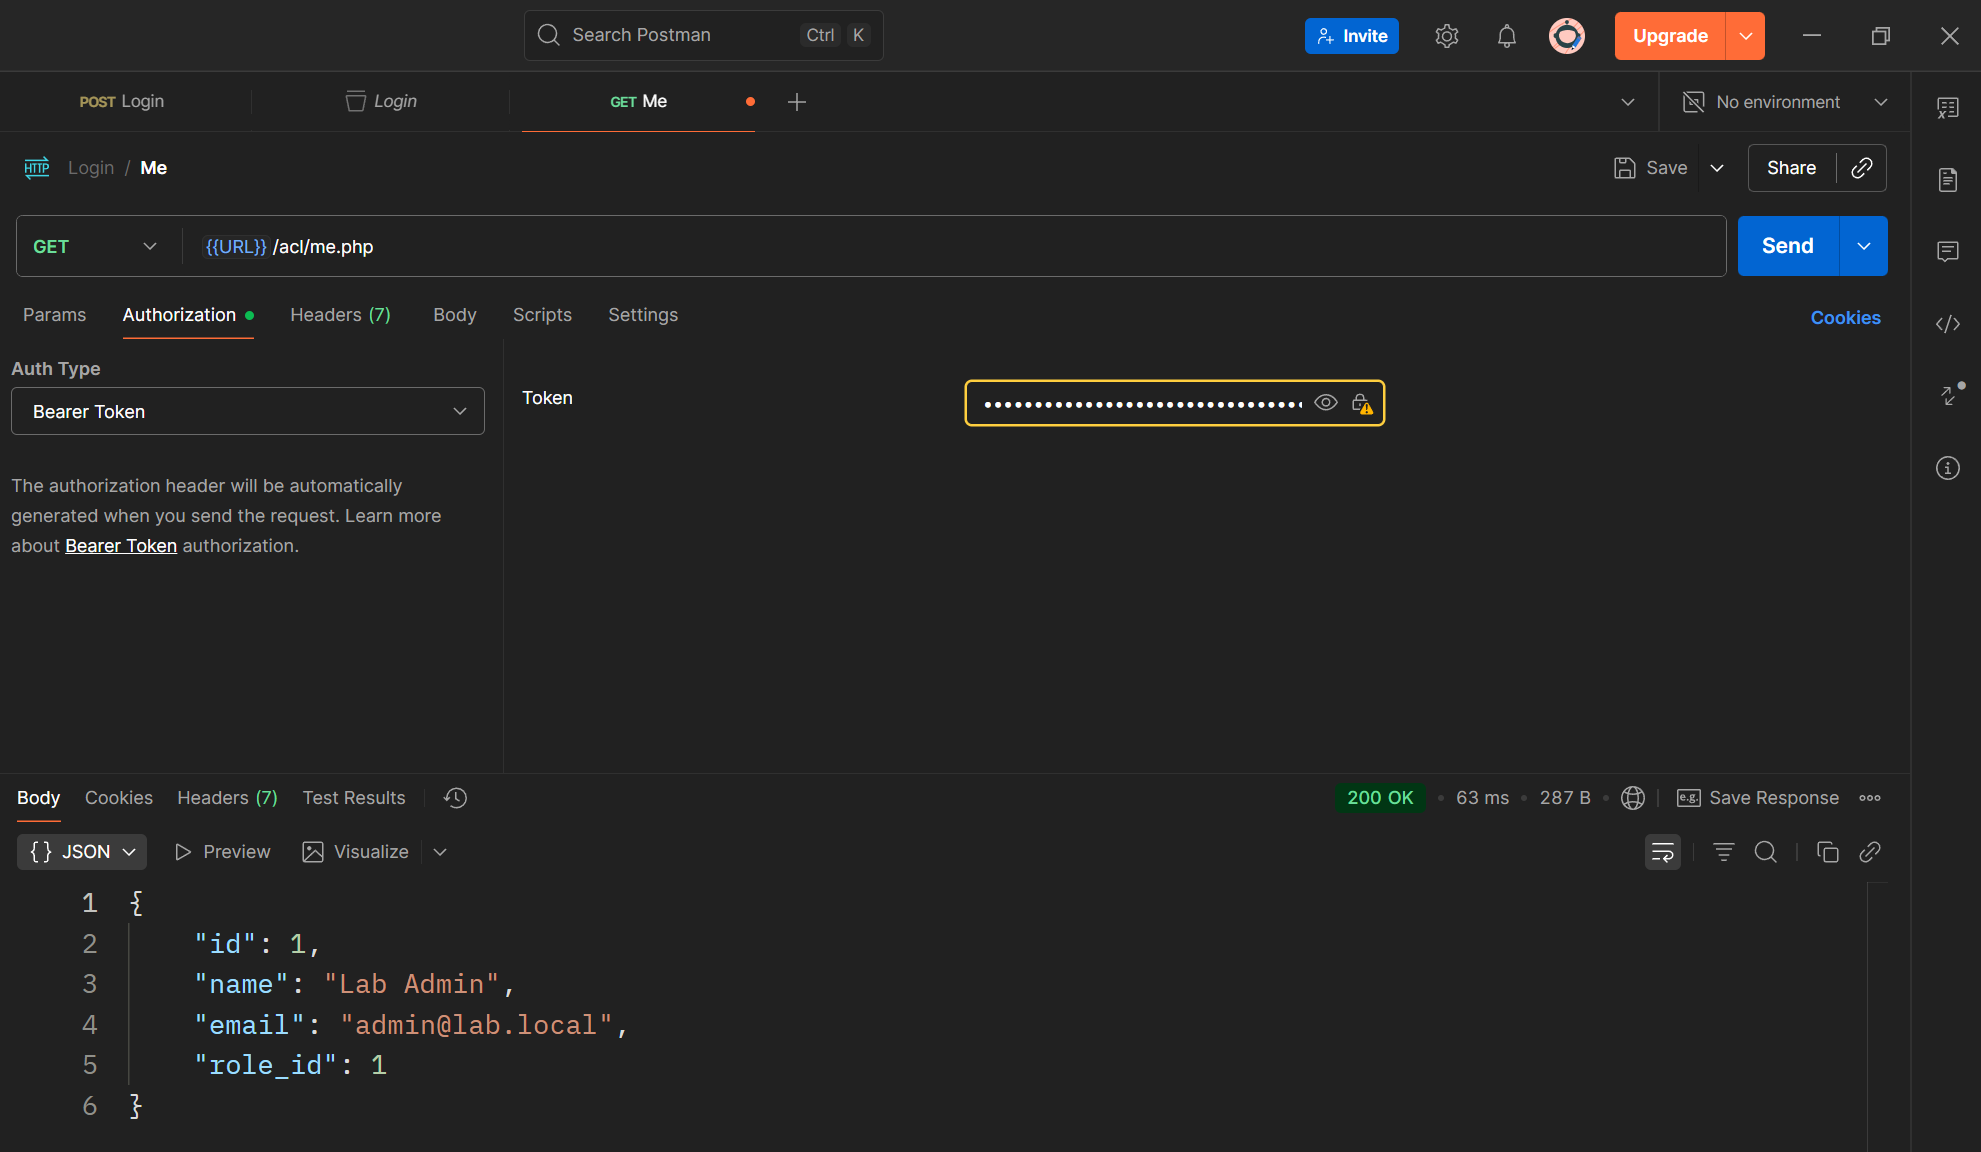The image size is (1981, 1152).
Task: Copy response body with copy icon
Action: point(1827,852)
